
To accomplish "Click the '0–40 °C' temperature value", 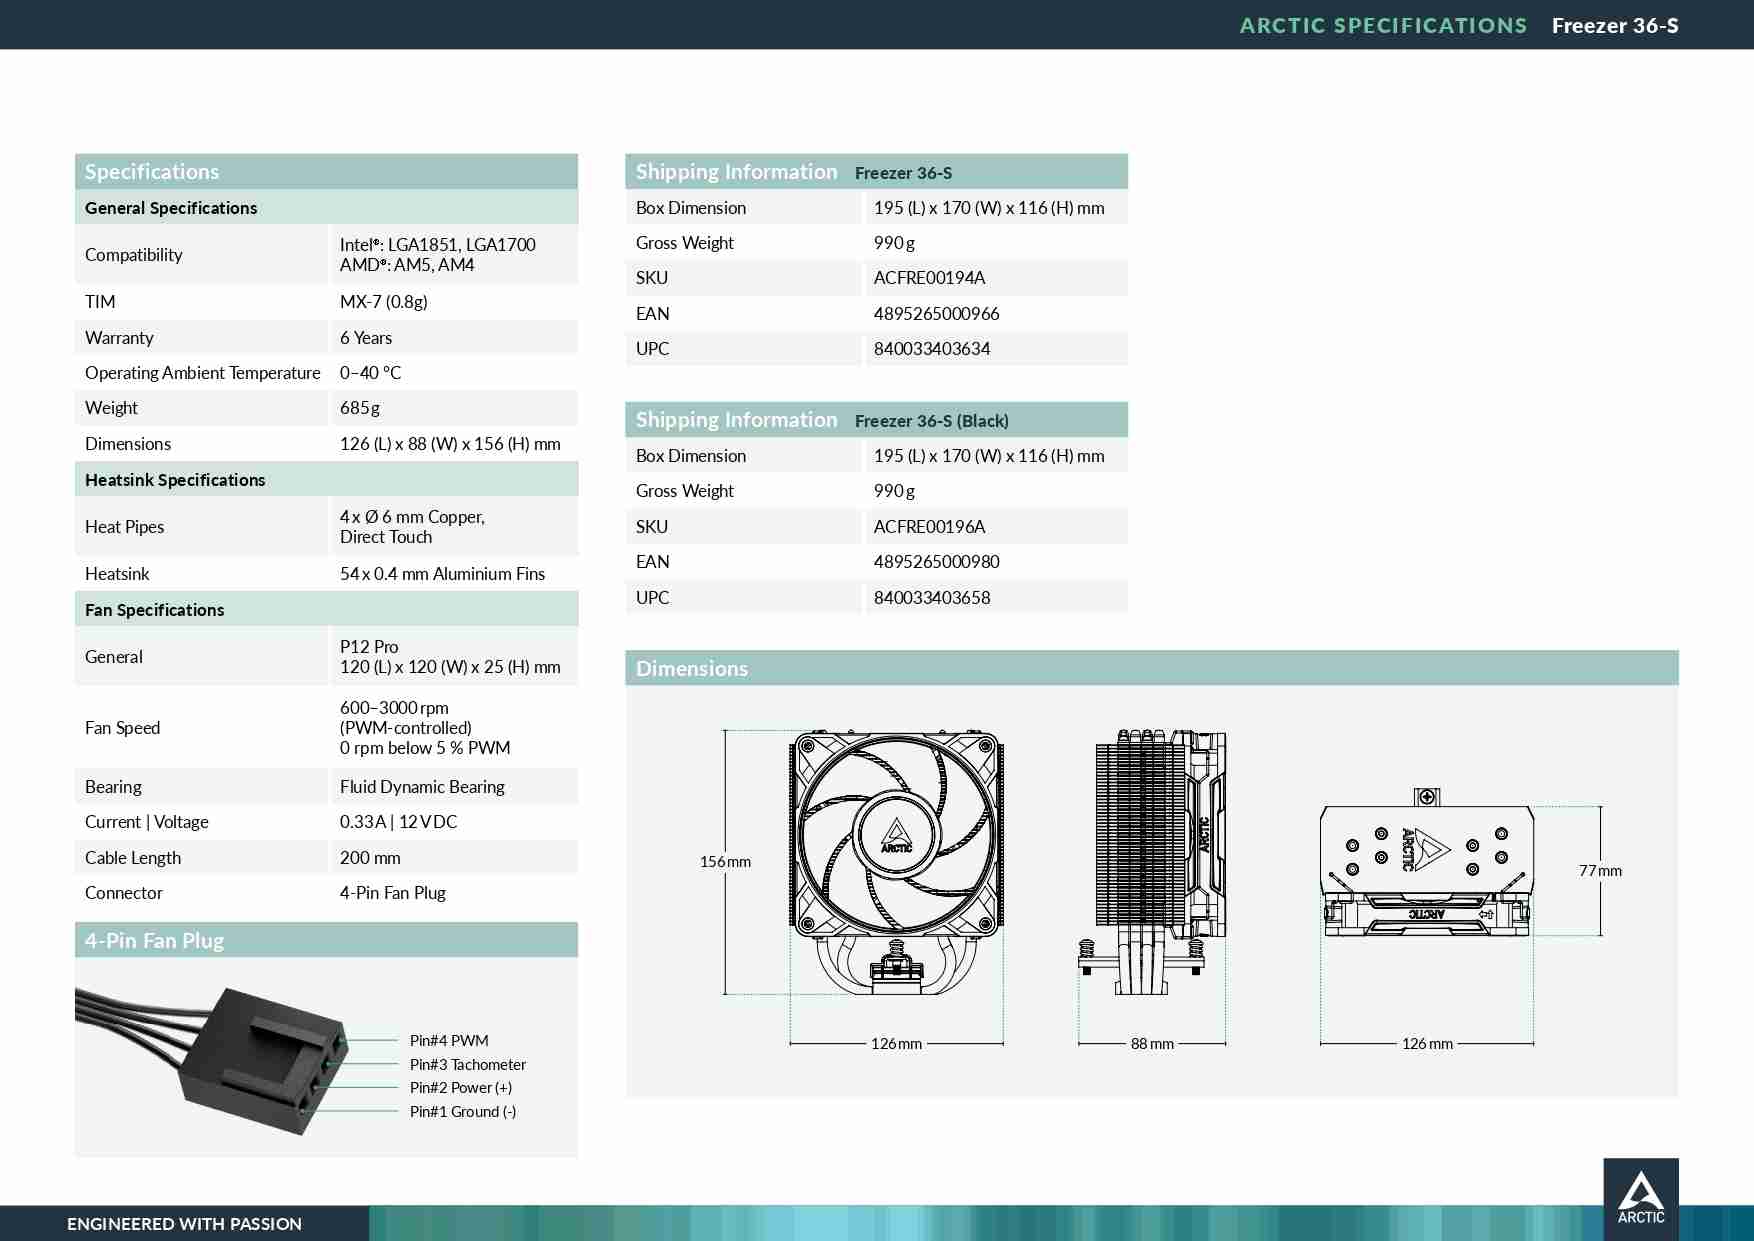I will tap(370, 373).
